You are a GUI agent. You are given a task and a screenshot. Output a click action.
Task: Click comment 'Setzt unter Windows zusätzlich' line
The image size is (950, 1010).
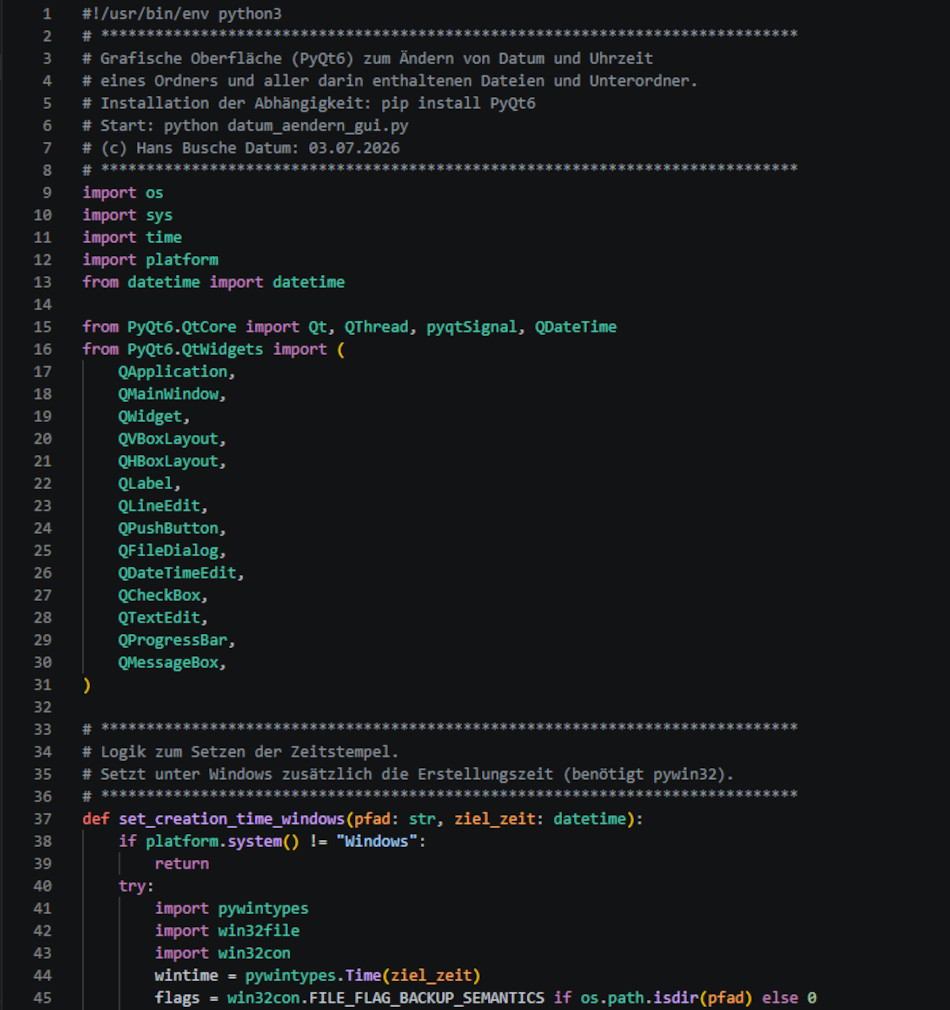[x=408, y=774]
